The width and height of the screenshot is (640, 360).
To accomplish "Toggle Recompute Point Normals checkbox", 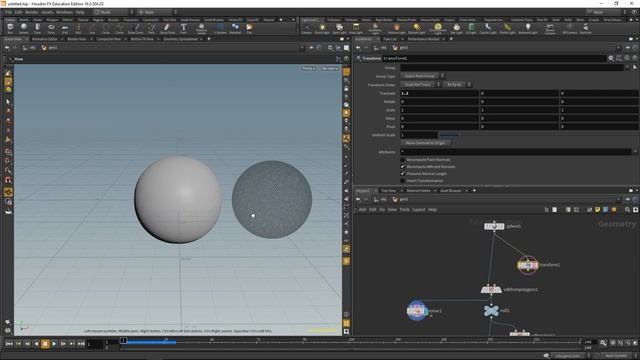I will (x=402, y=160).
